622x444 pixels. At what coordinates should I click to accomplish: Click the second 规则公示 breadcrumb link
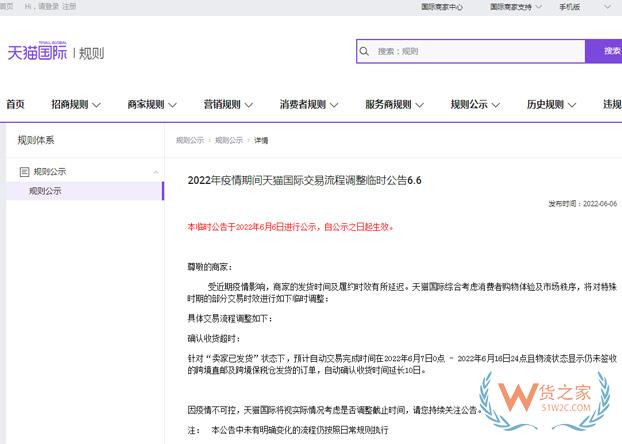pyautogui.click(x=229, y=140)
